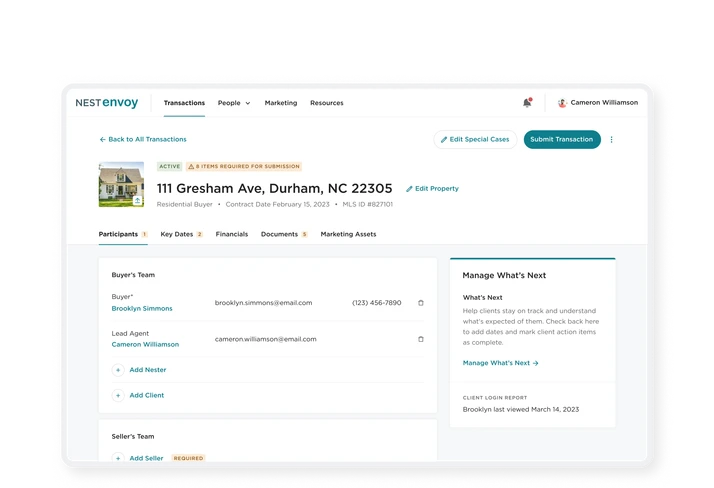This screenshot has height=488, width=714.
Task: Click plus icon beside Add Seller
Action: [118, 458]
